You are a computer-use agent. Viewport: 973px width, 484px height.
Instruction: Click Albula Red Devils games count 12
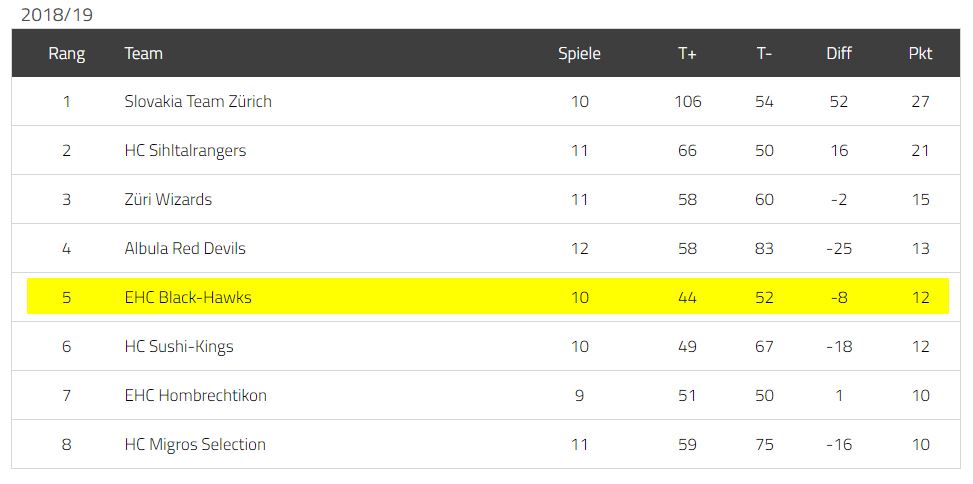(579, 249)
